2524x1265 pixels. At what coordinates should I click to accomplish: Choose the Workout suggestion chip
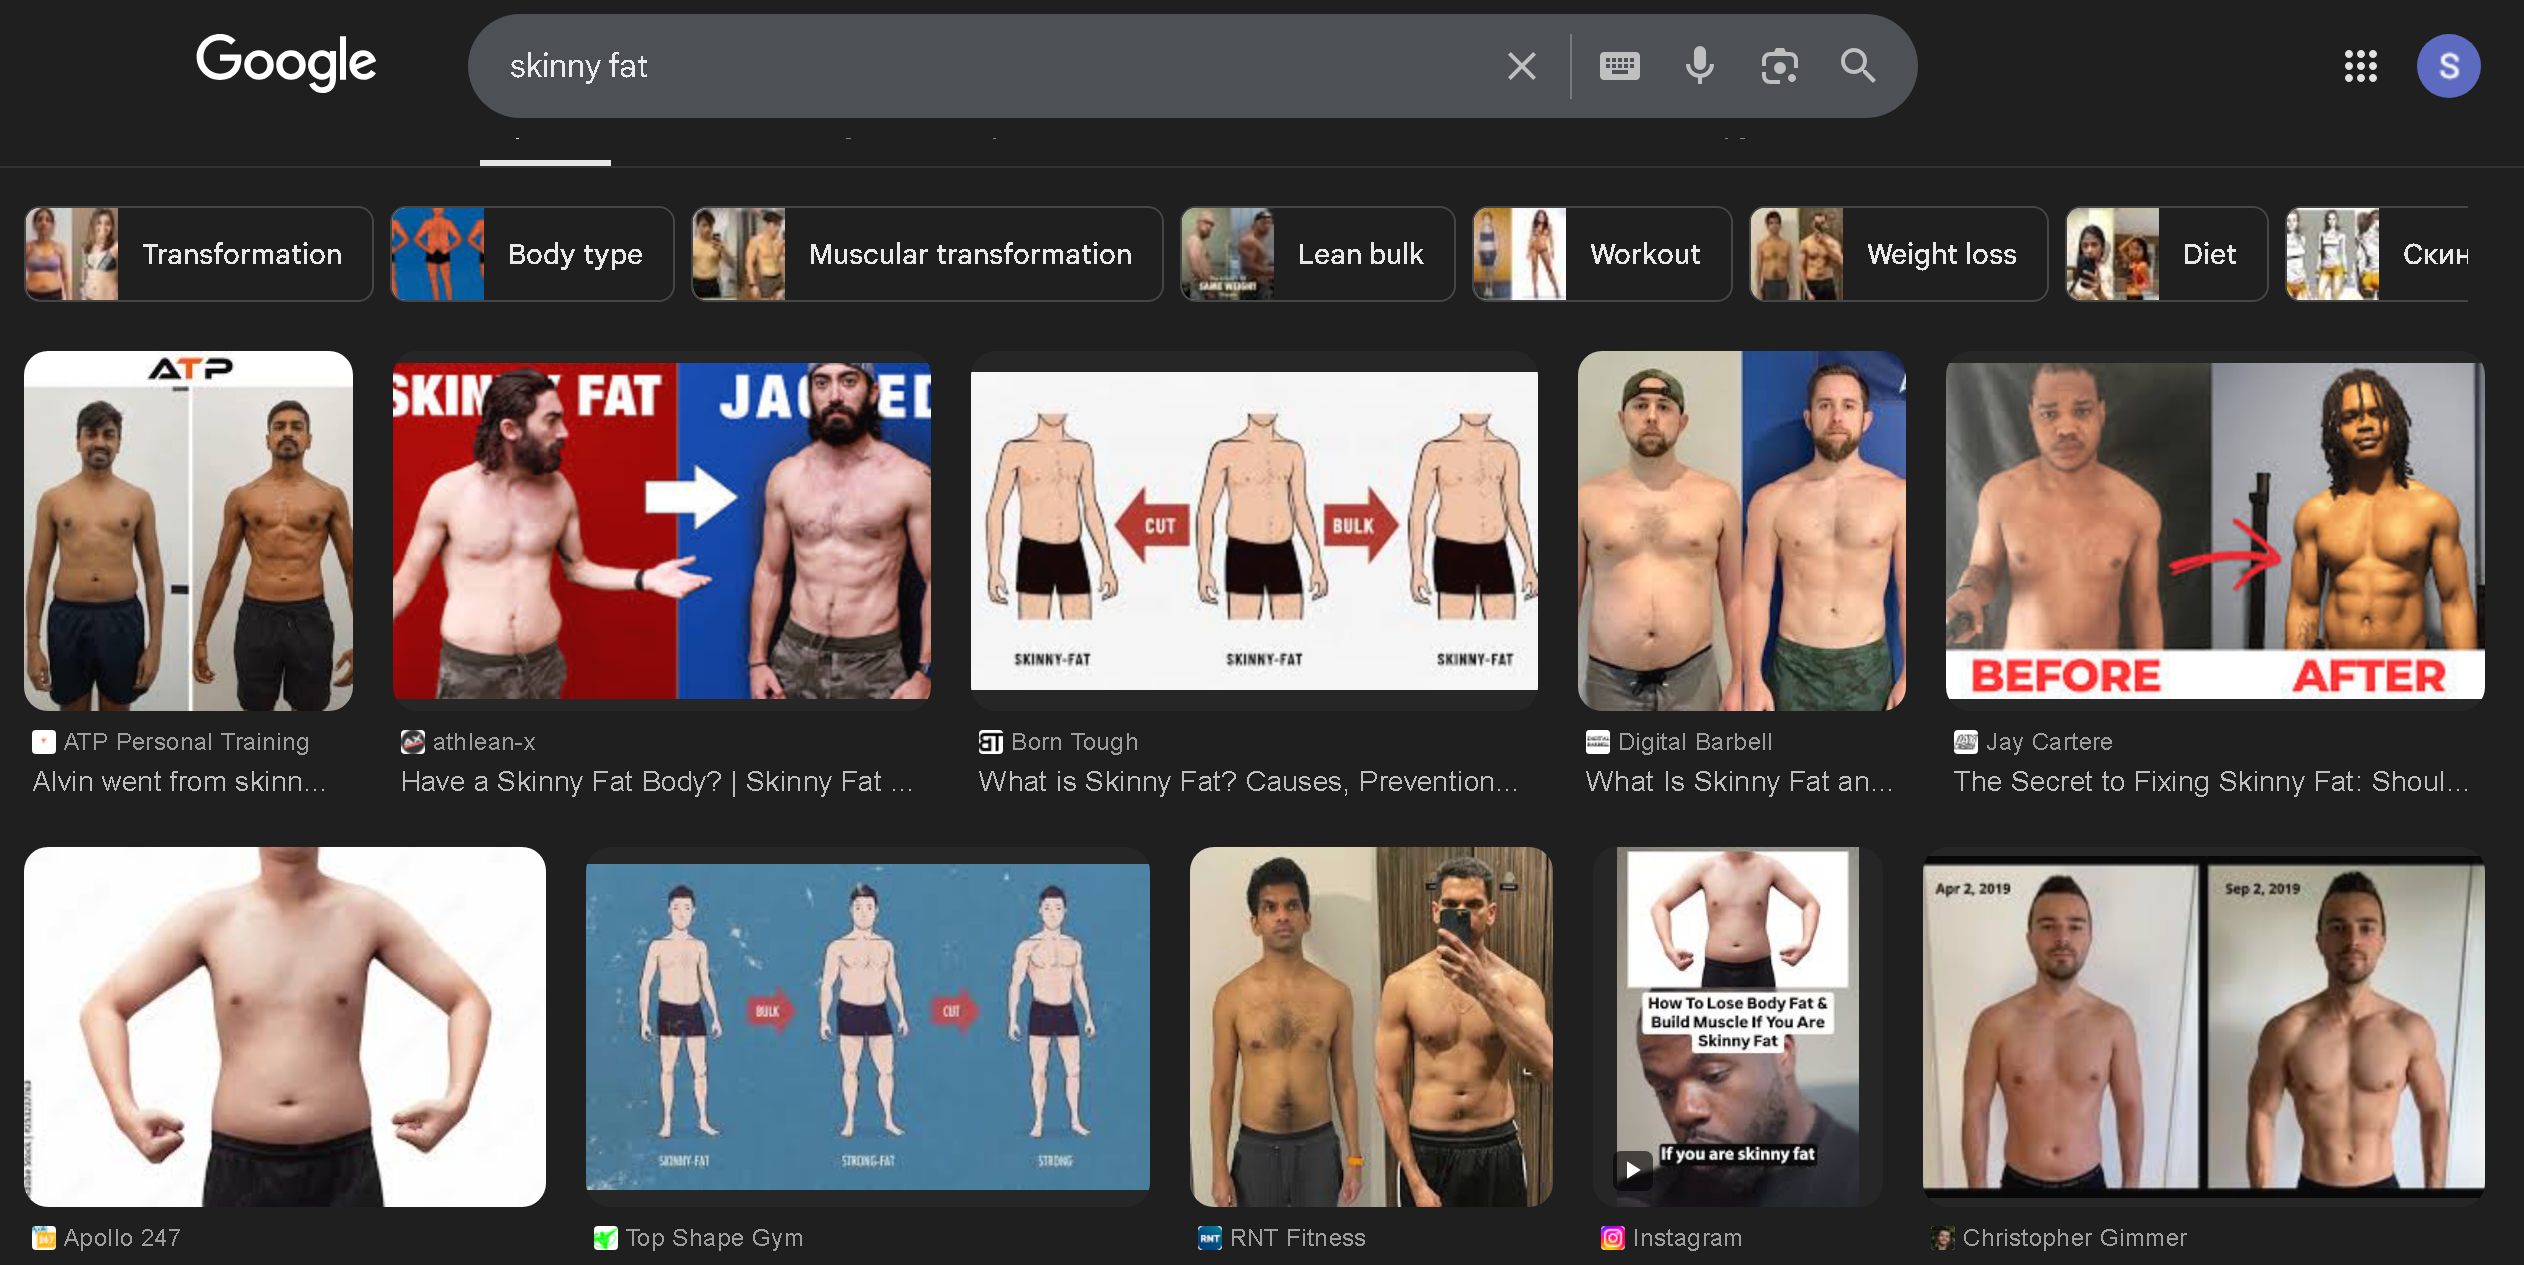click(x=1601, y=254)
